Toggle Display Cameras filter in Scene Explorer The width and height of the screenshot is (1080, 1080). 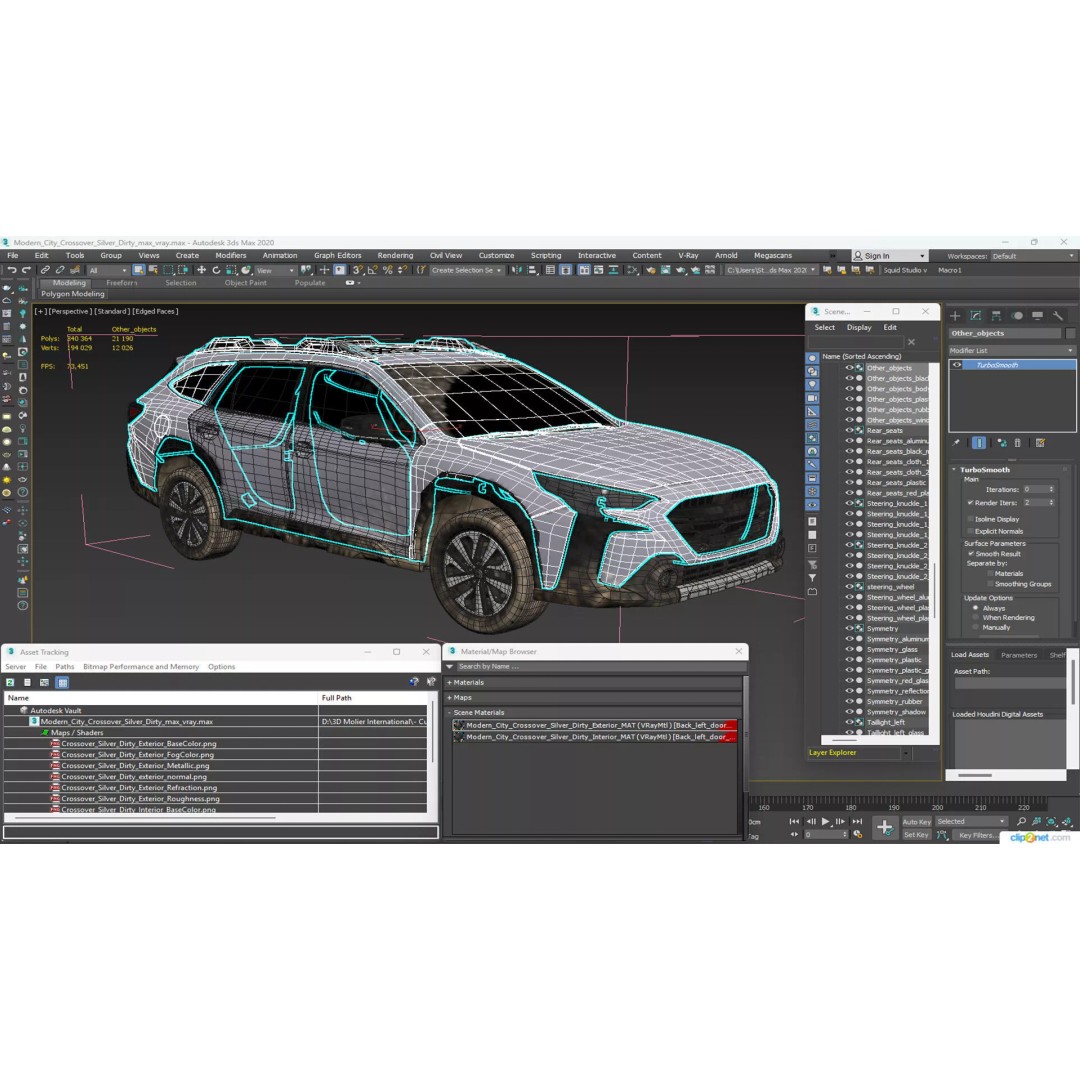[x=812, y=398]
